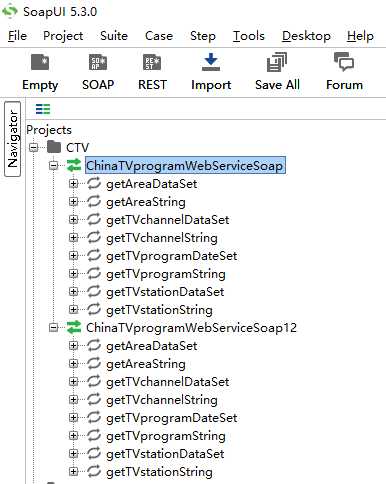Expand Soap12 getTVprogramString operation
Viewport: 386px width, 484px height.
point(73,435)
